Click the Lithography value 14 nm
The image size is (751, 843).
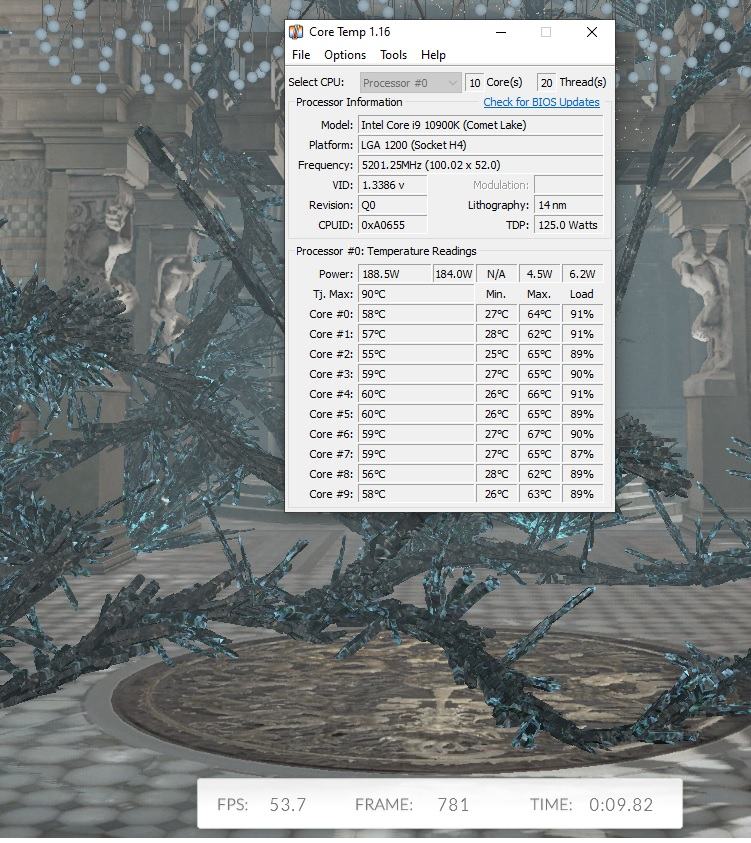pos(569,205)
